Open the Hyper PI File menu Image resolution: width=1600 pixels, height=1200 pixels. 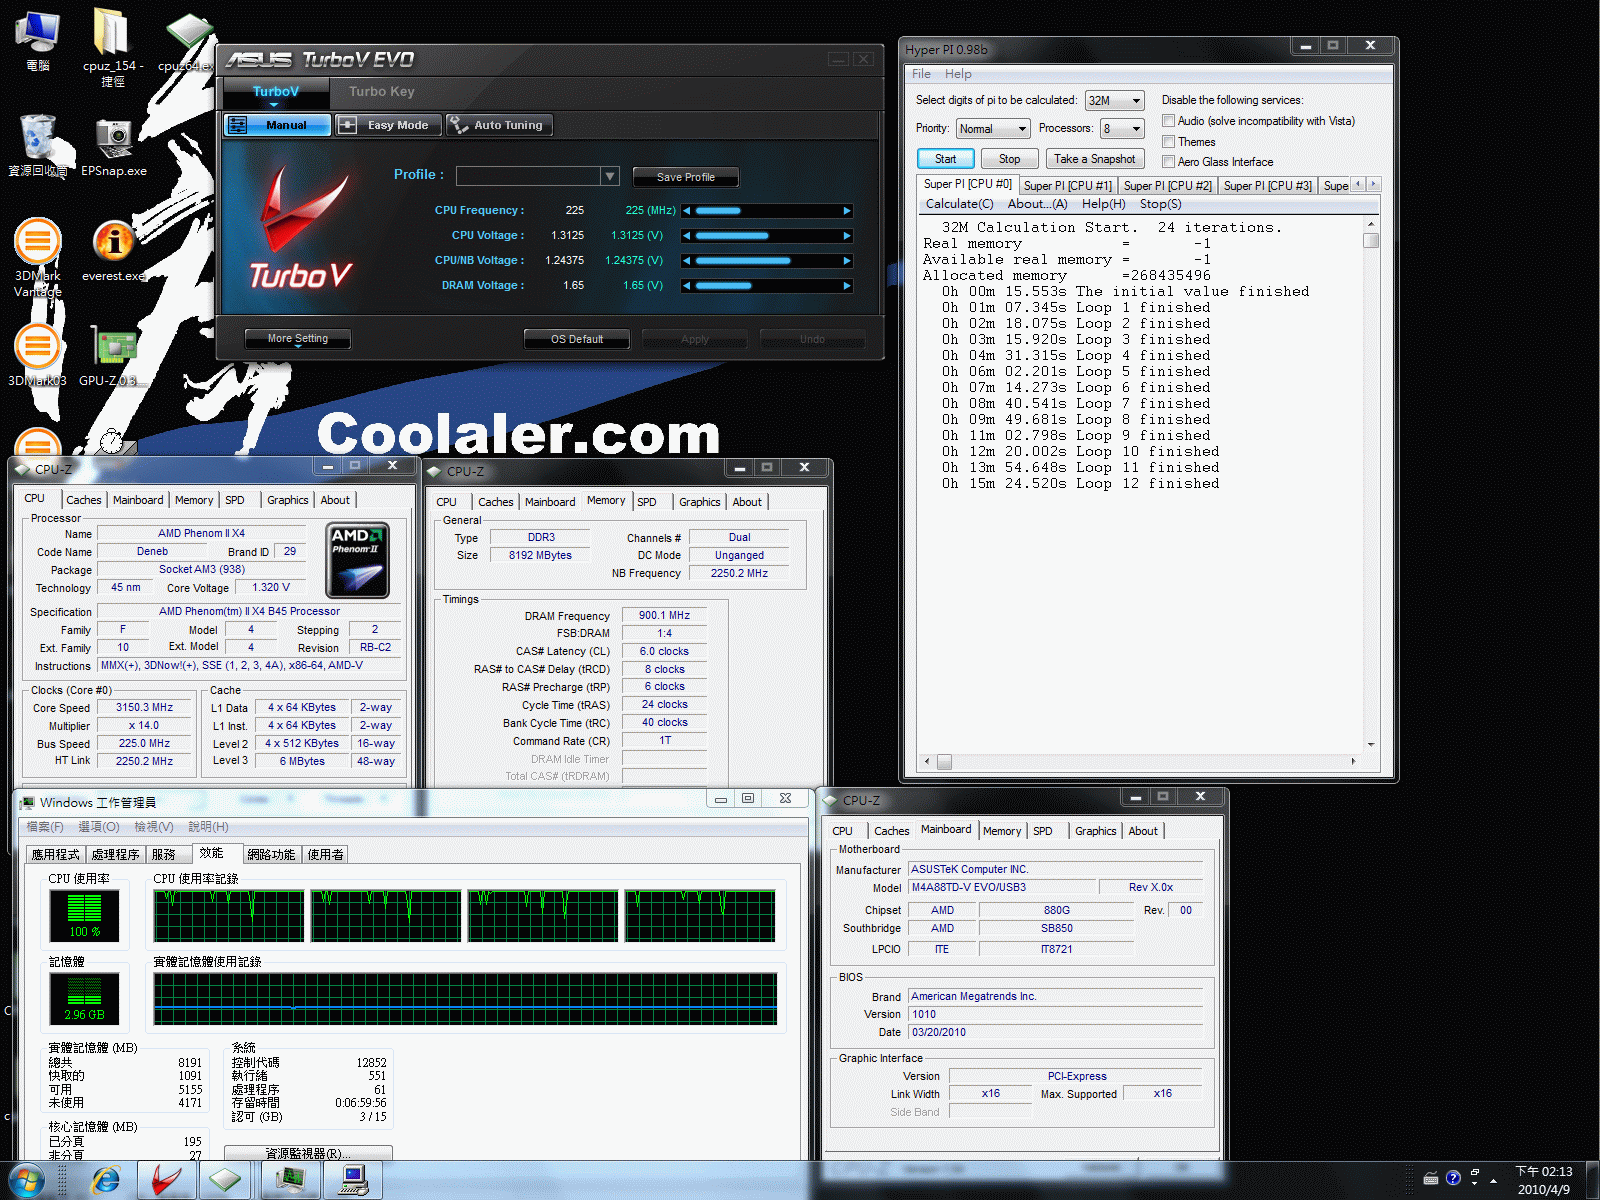[921, 74]
